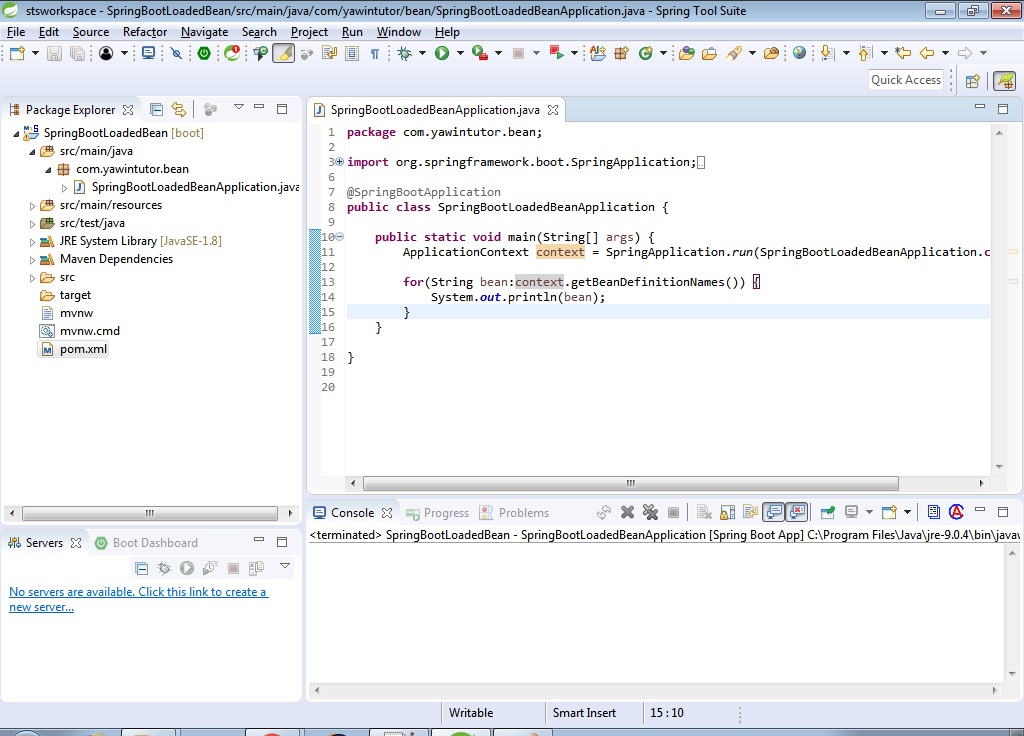Screen dimensions: 1024x736
Task: Click the new server creation link
Action: tap(135, 592)
